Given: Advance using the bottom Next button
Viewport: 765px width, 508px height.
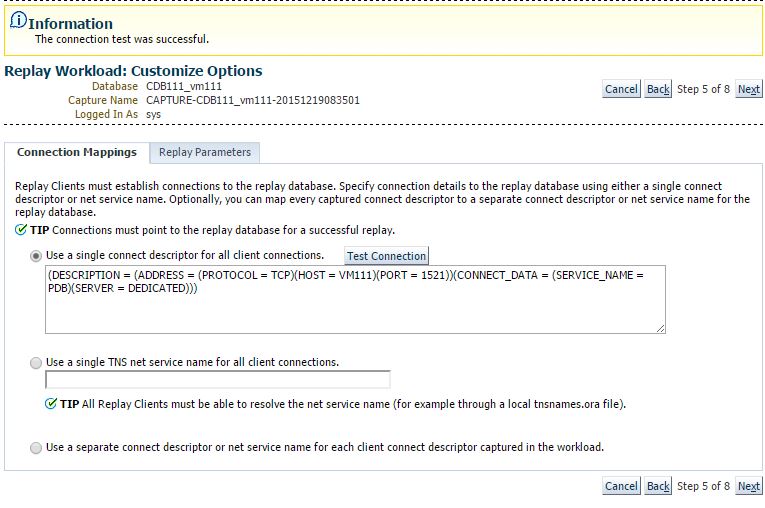Looking at the screenshot, I should [x=749, y=486].
